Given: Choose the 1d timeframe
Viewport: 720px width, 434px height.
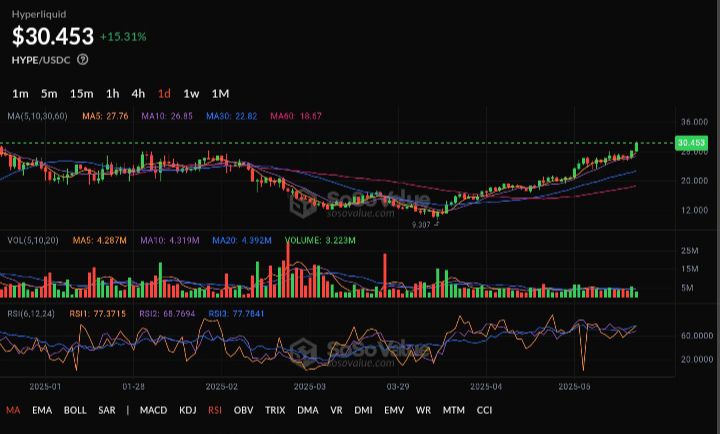Looking at the screenshot, I should click(x=164, y=94).
